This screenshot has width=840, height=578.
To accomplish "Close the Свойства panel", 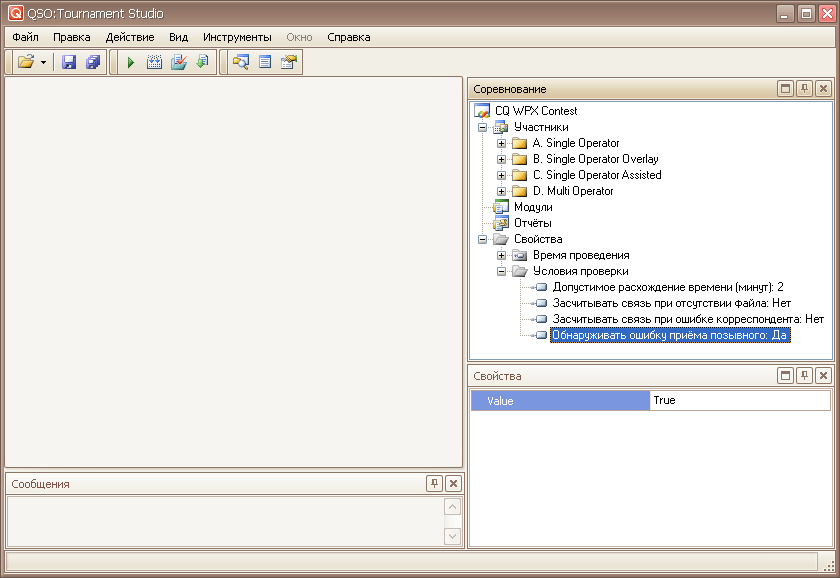I will coord(823,376).
